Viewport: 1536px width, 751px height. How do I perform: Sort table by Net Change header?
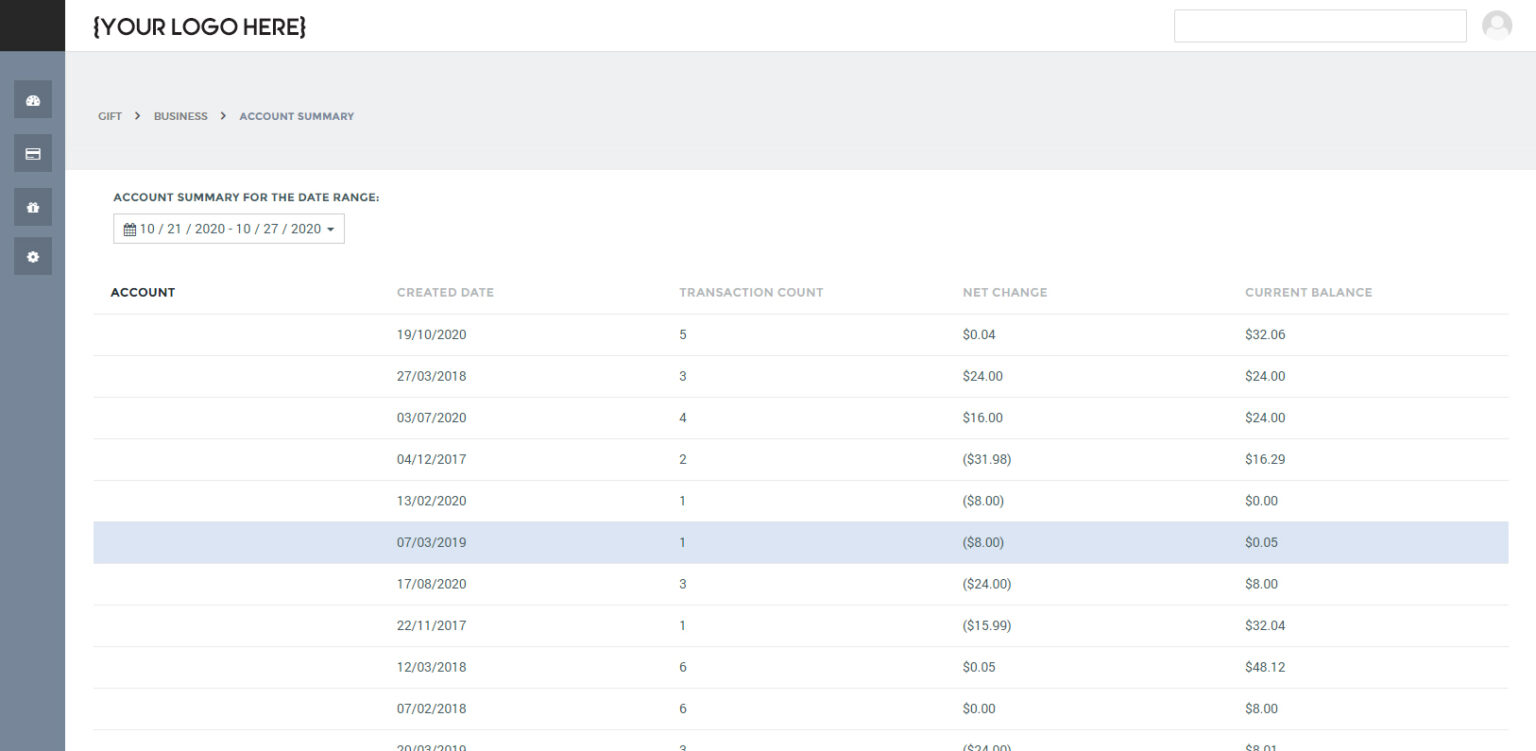coord(1004,293)
